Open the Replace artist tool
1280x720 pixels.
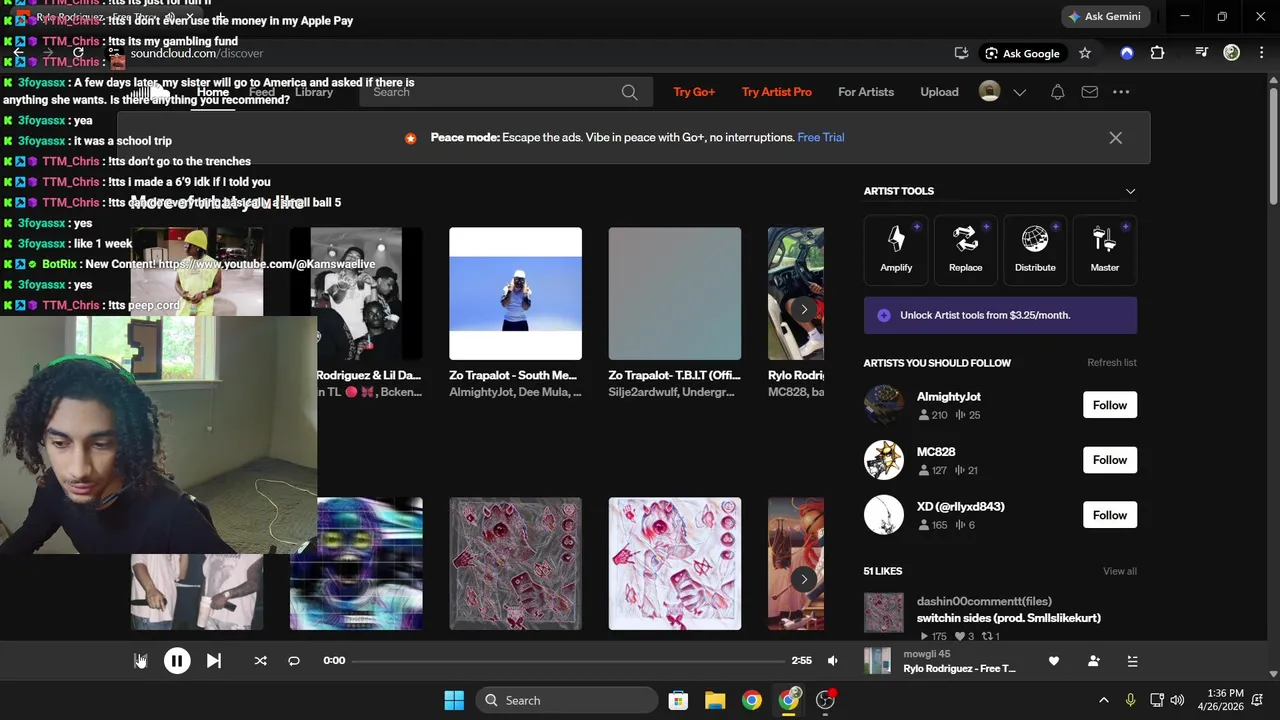(965, 249)
